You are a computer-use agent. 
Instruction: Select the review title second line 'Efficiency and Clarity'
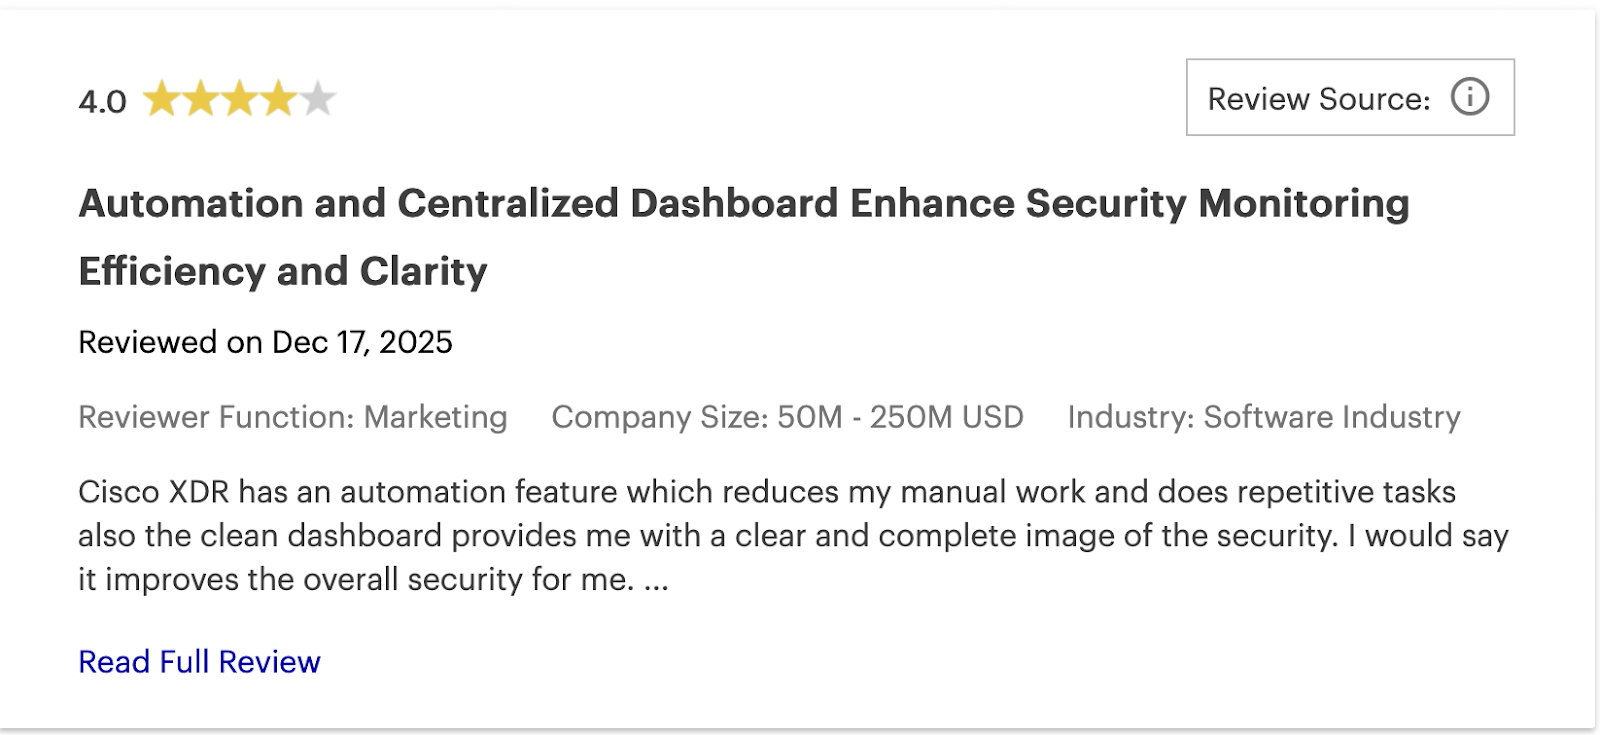click(x=283, y=270)
